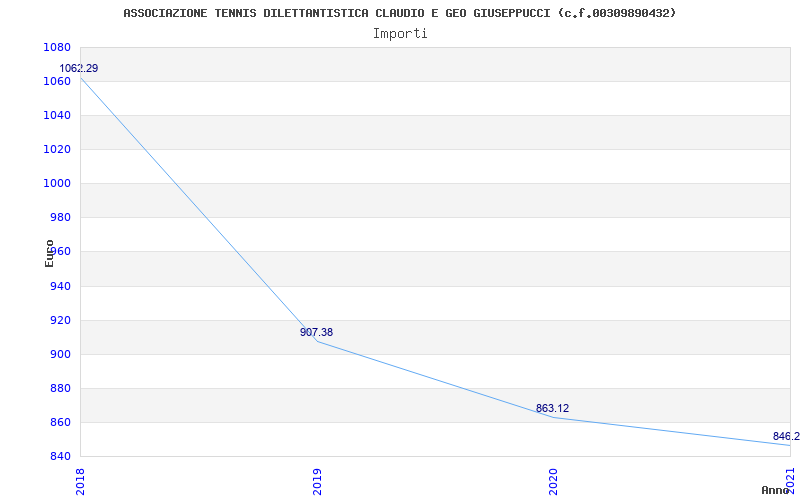Select the 2019 x-axis label
This screenshot has width=800, height=500.
point(317,482)
